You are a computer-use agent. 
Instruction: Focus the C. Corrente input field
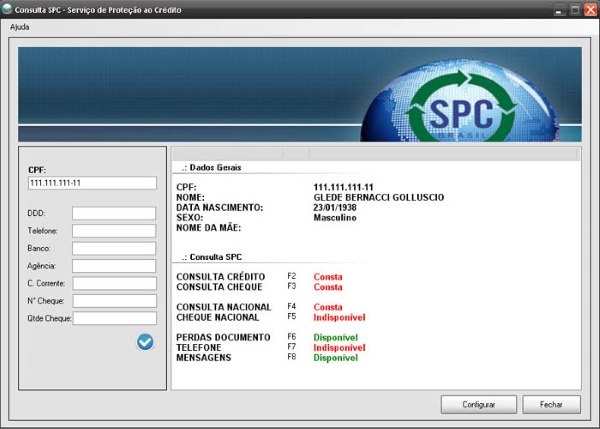pos(114,284)
